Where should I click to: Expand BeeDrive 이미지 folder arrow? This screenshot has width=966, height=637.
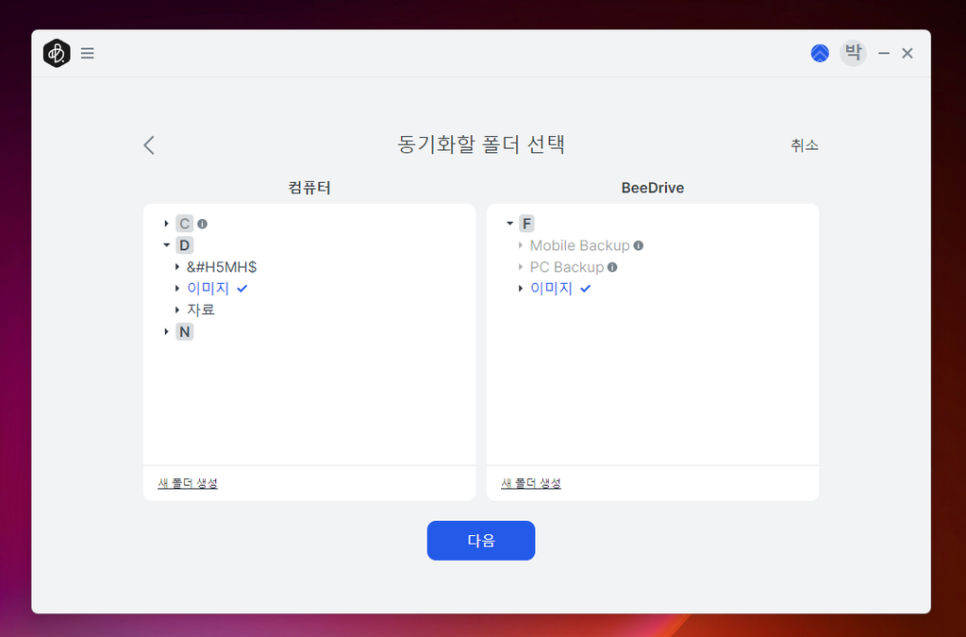(x=520, y=288)
